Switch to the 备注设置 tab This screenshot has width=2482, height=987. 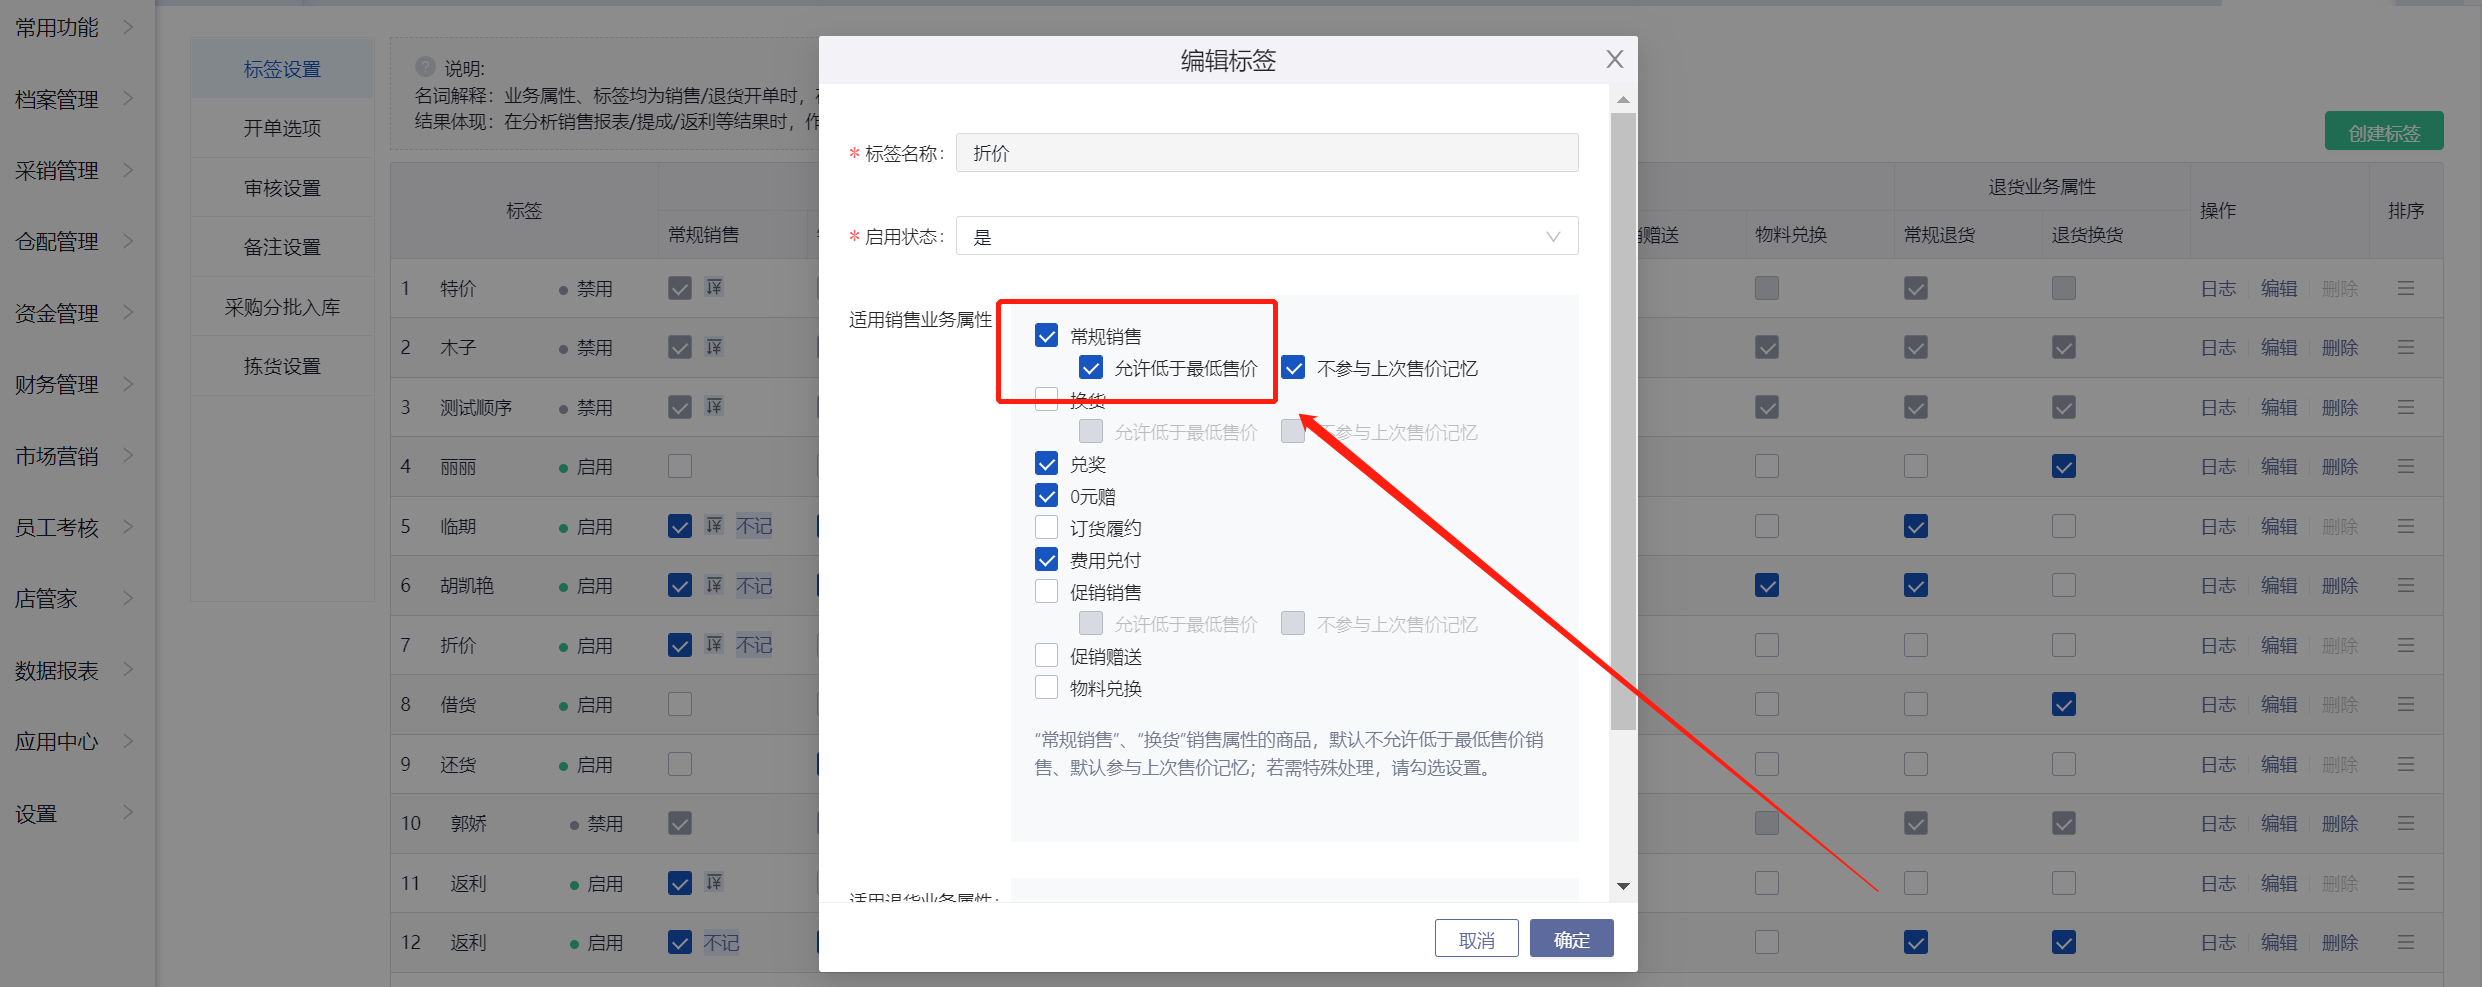282,247
